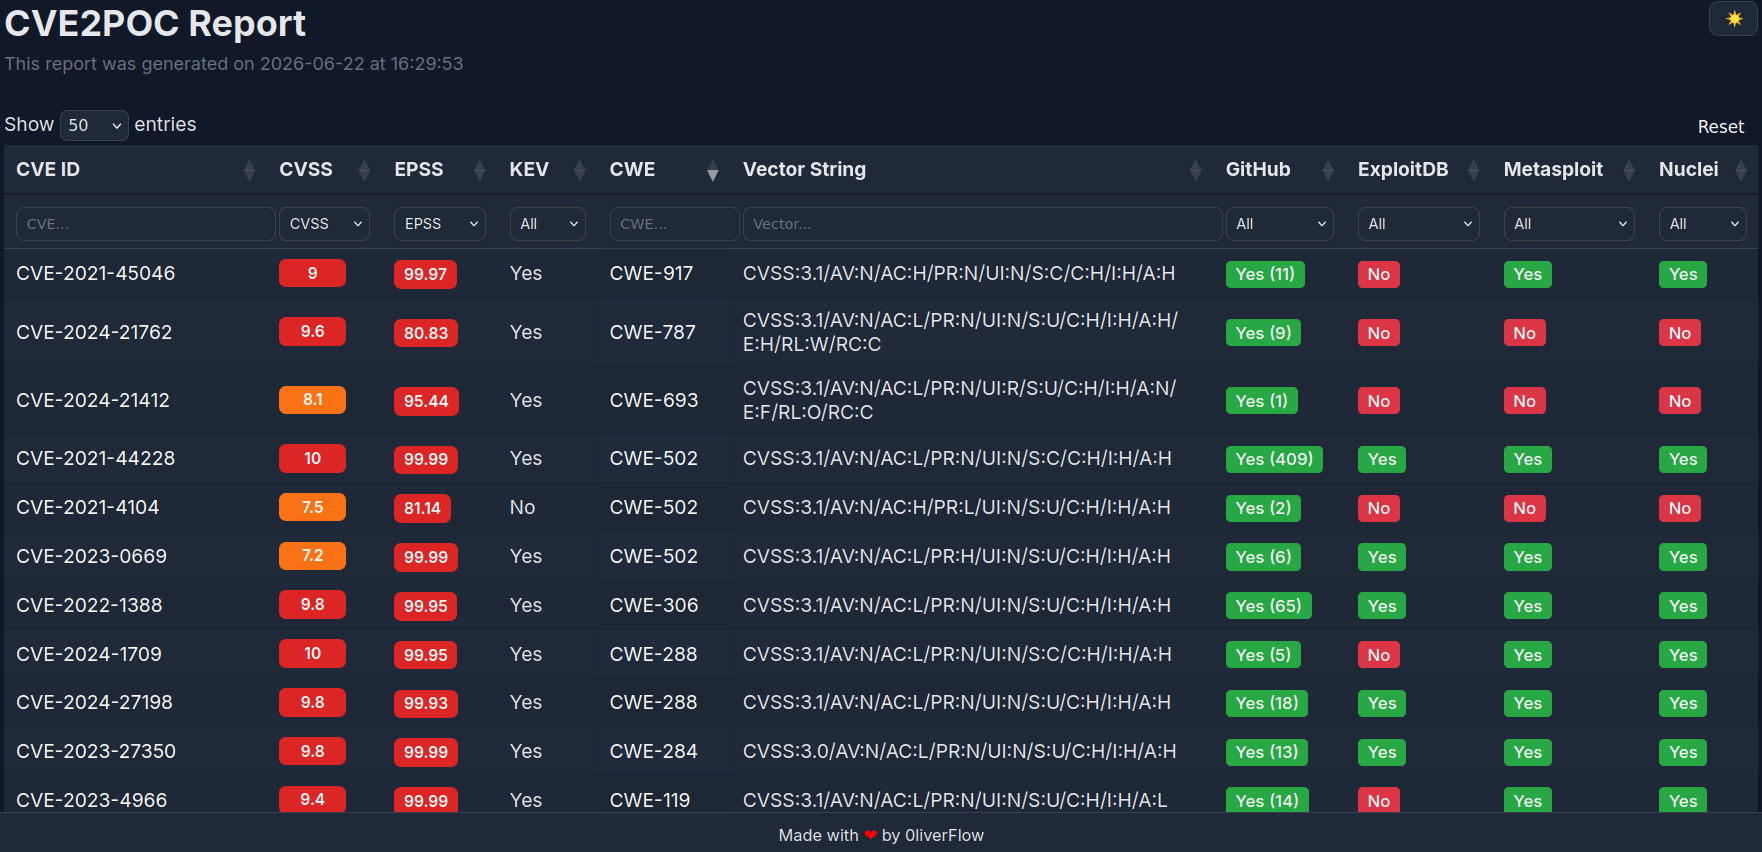Sort by CVSS column arrows

click(x=364, y=171)
